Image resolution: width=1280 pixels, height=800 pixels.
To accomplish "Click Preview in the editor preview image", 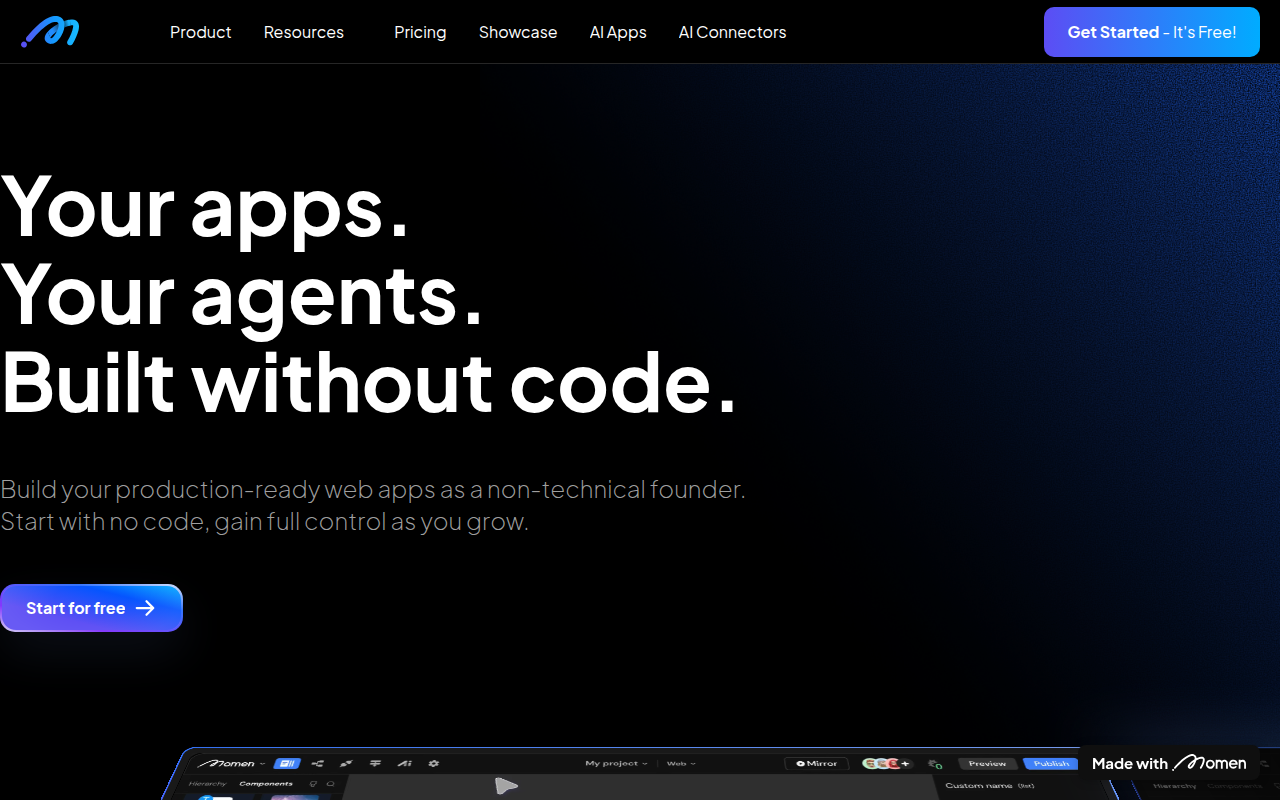I will tap(987, 763).
